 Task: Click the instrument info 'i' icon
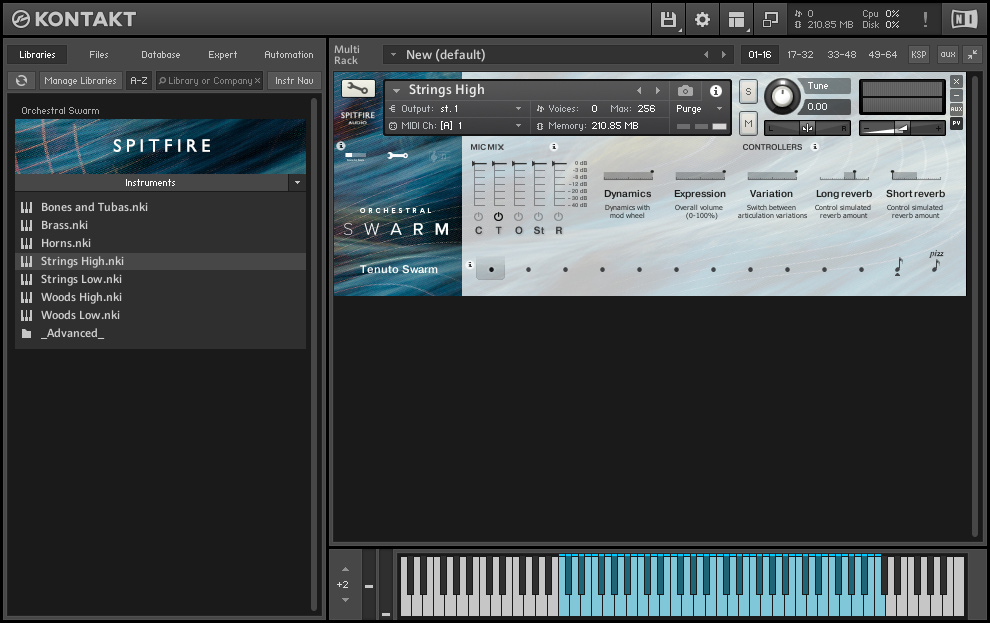716,91
